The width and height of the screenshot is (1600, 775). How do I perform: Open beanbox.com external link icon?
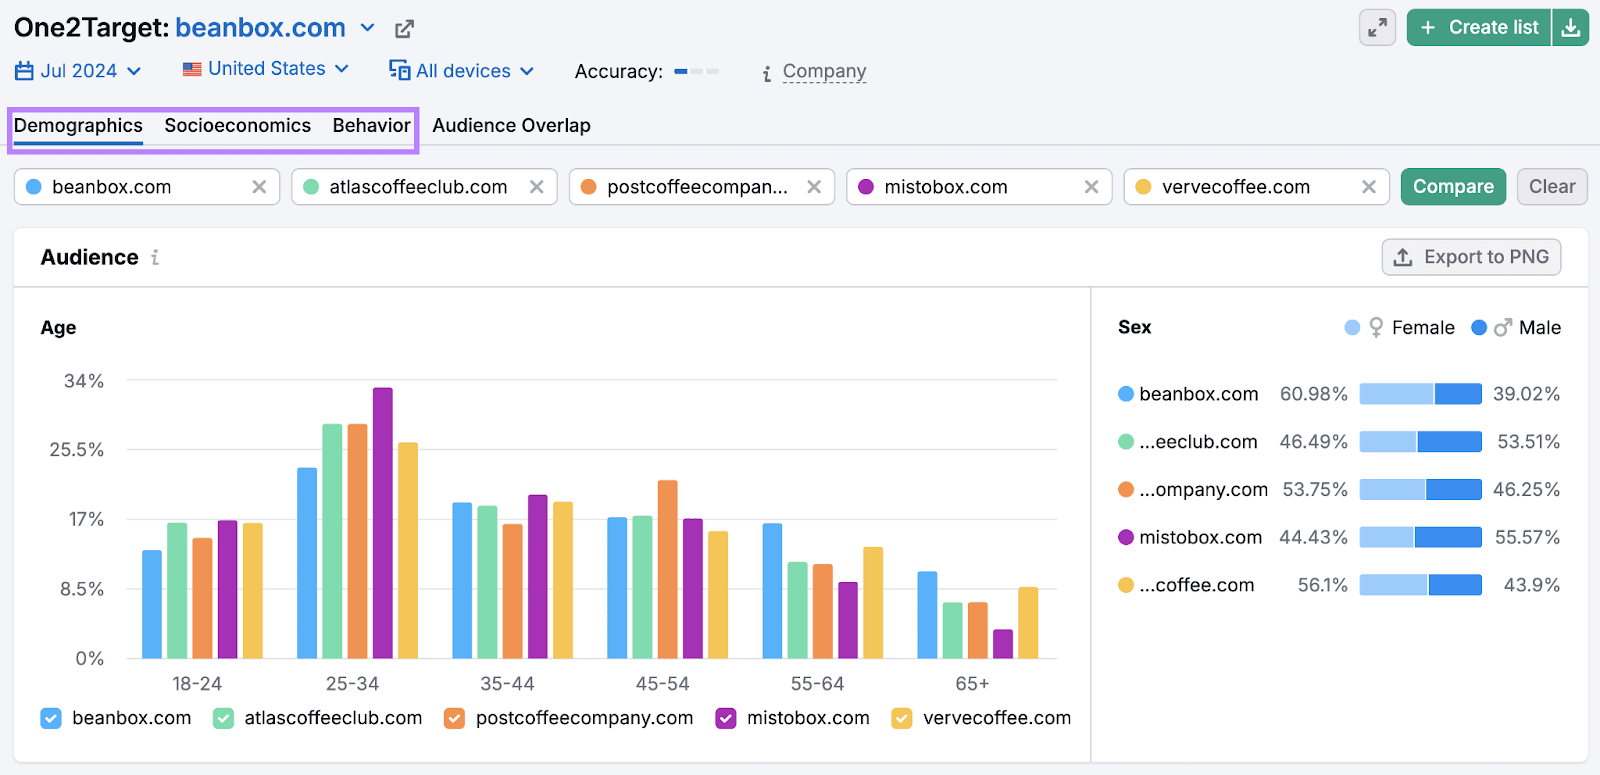click(x=404, y=29)
